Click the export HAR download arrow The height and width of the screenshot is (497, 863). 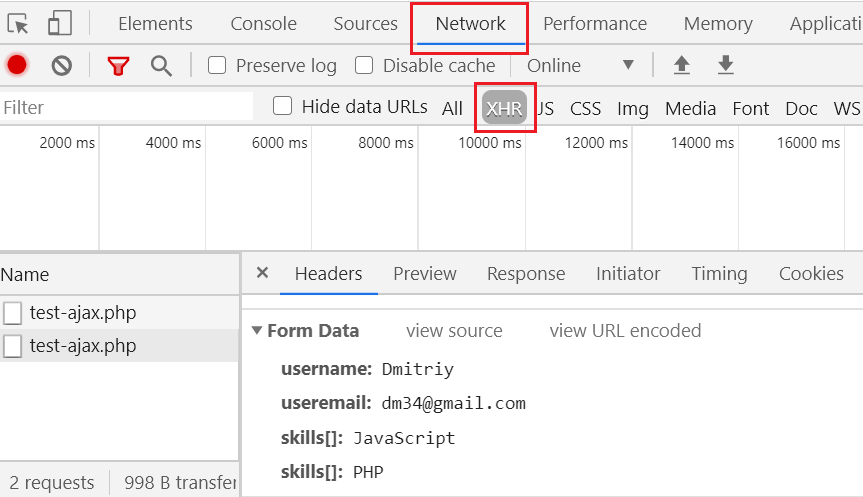[726, 66]
